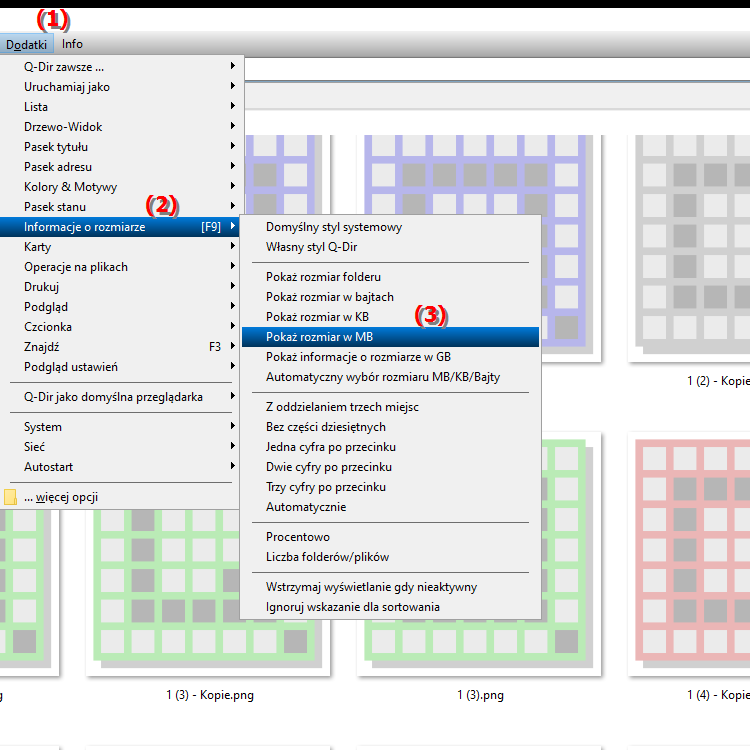Select Dwie cyfry po przecinku
This screenshot has width=750, height=750.
pos(390,467)
